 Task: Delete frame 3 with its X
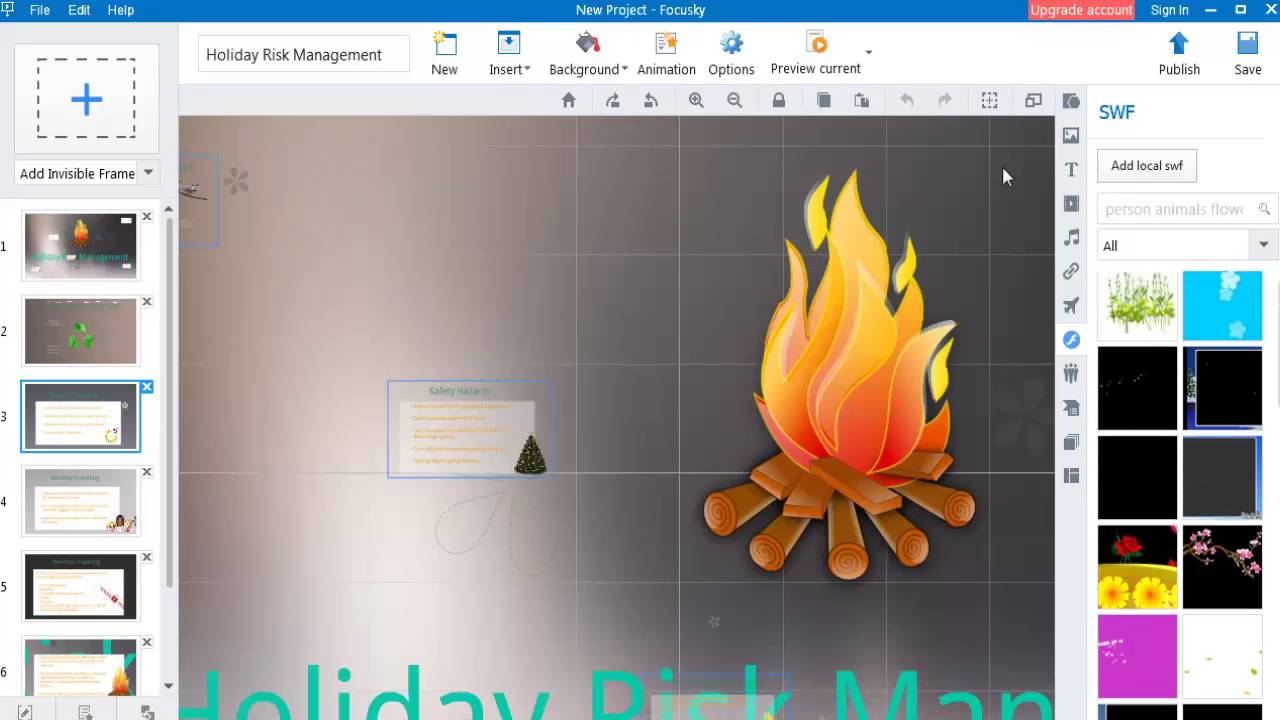click(x=147, y=387)
